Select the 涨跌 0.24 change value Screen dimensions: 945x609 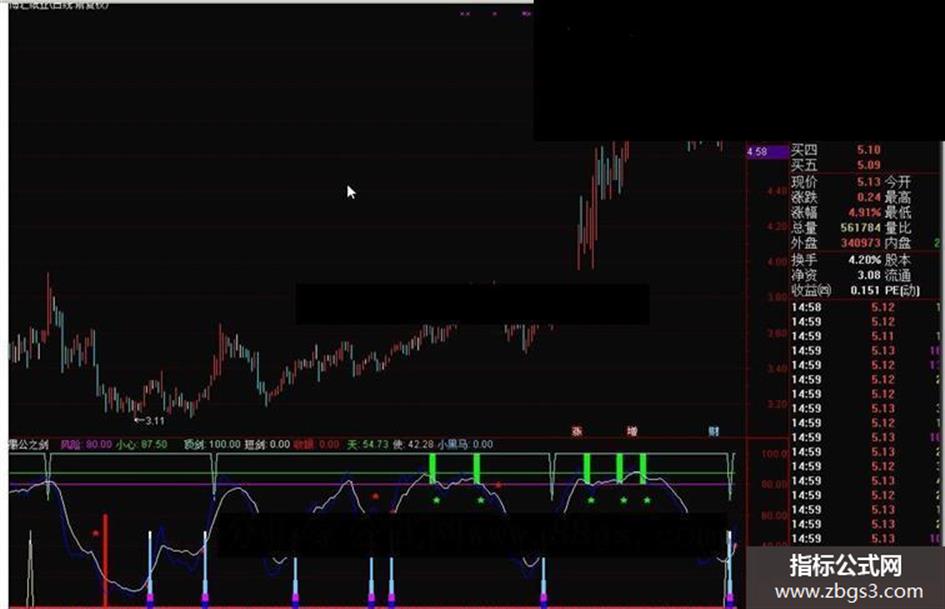(x=836, y=197)
